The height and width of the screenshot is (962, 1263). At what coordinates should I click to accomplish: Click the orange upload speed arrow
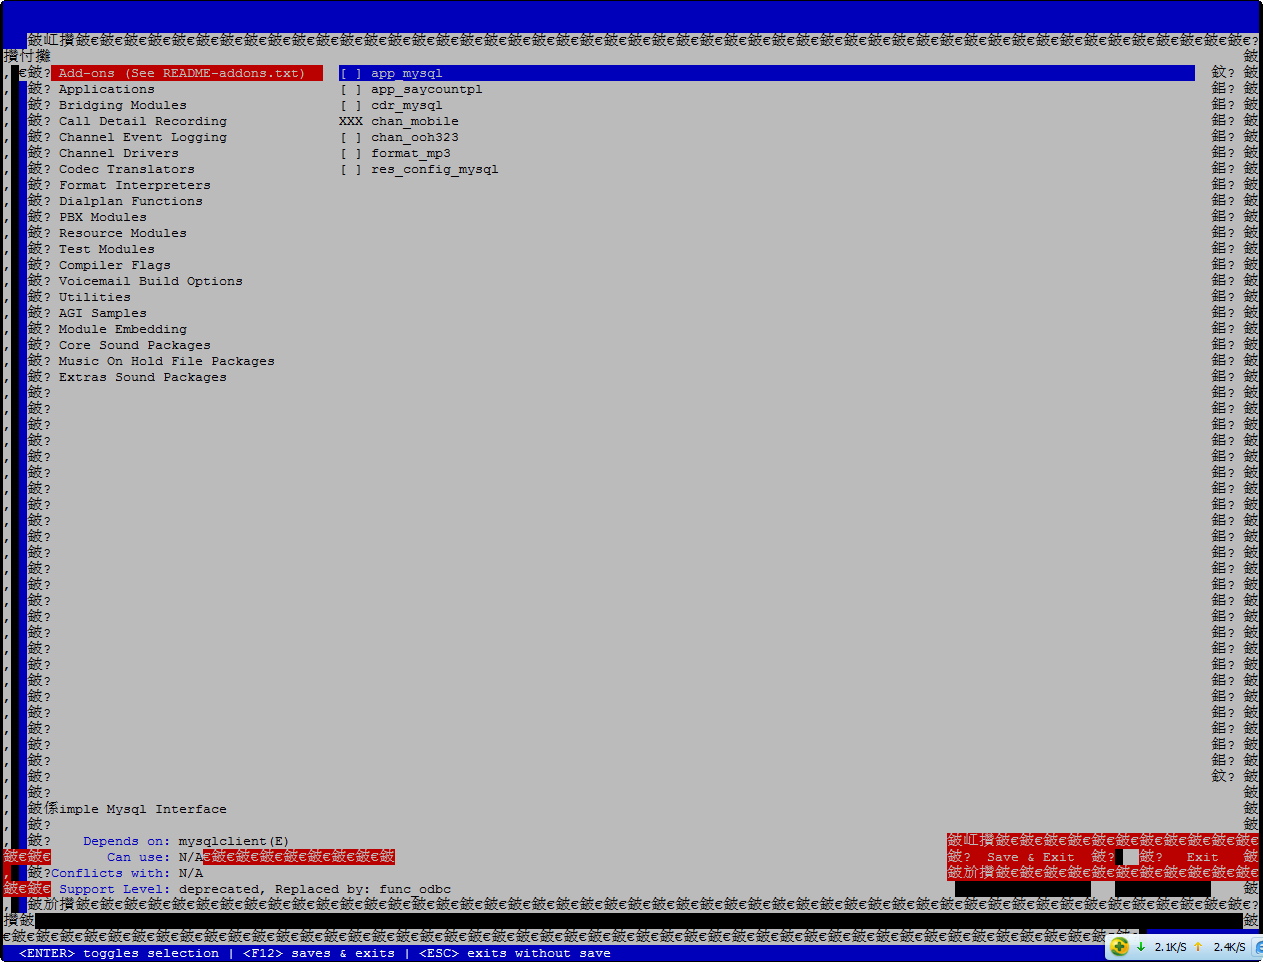click(1198, 946)
